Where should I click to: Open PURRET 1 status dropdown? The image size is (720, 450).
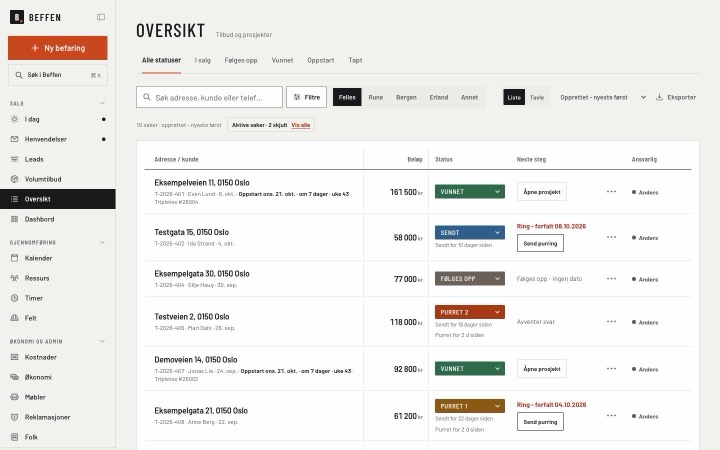pyautogui.click(x=470, y=406)
